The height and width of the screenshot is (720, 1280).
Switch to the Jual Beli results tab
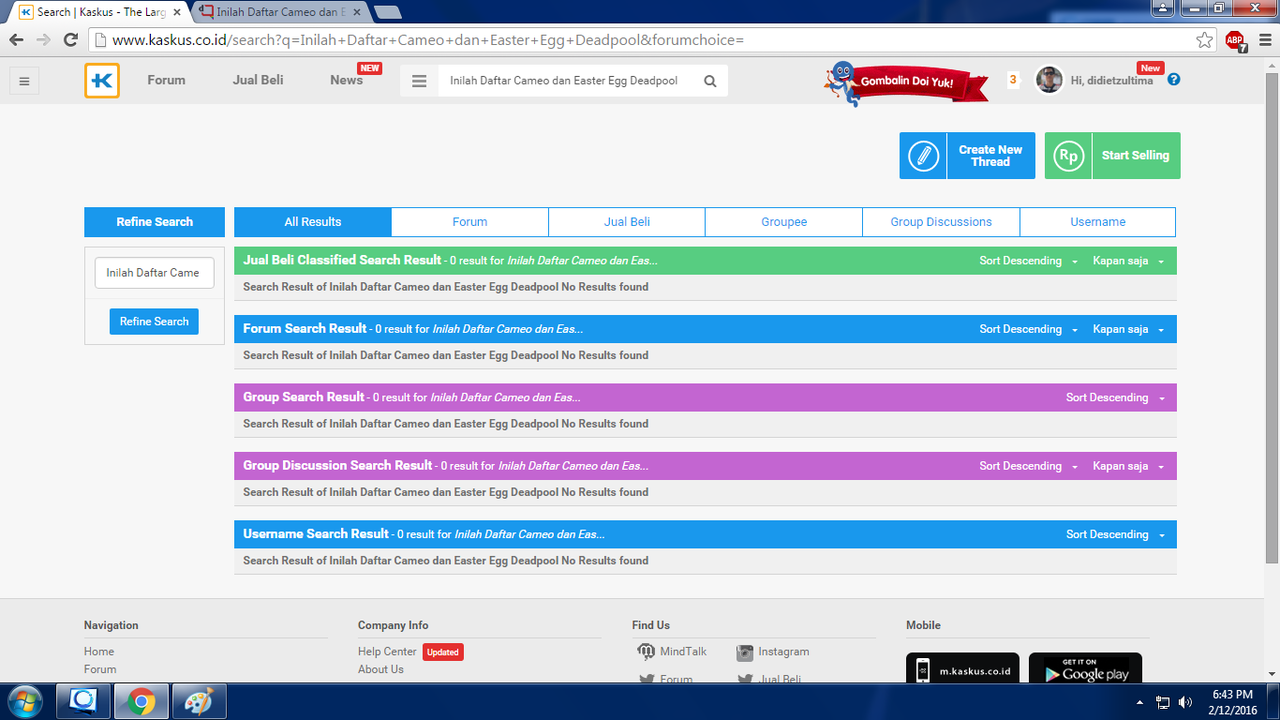point(627,222)
